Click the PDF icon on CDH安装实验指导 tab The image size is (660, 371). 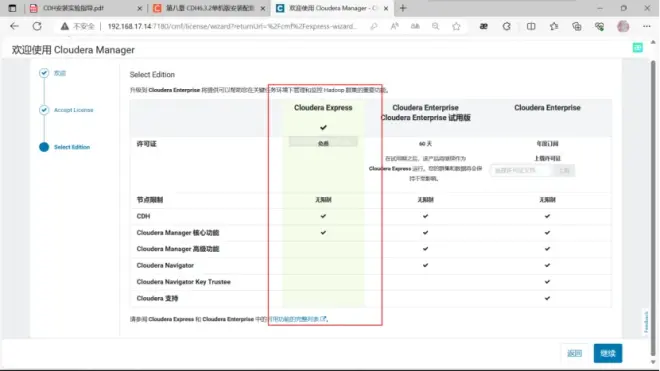(x=34, y=8)
